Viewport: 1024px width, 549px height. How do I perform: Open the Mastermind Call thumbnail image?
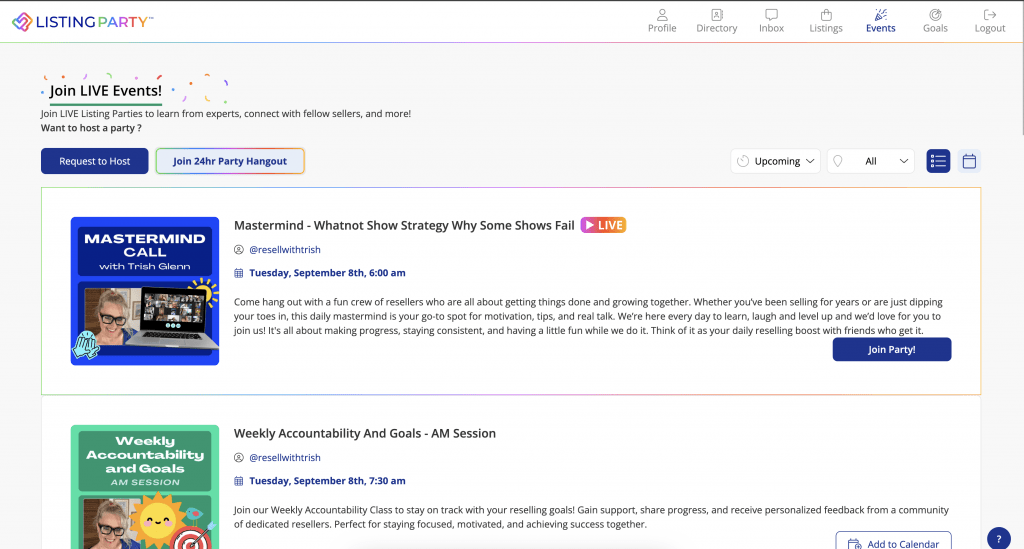145,291
